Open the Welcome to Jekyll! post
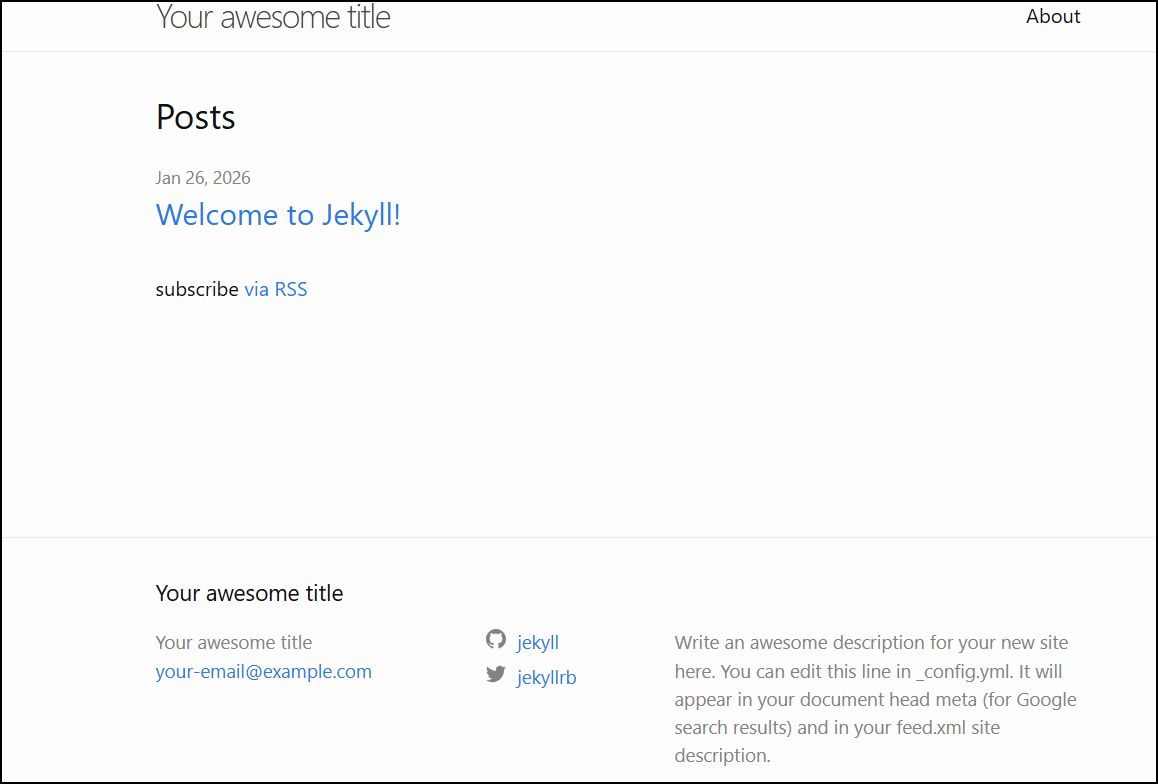The width and height of the screenshot is (1158, 784). tap(278, 215)
